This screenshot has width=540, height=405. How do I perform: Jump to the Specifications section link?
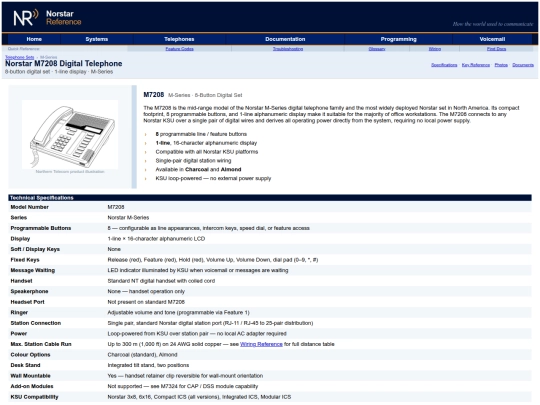444,65
